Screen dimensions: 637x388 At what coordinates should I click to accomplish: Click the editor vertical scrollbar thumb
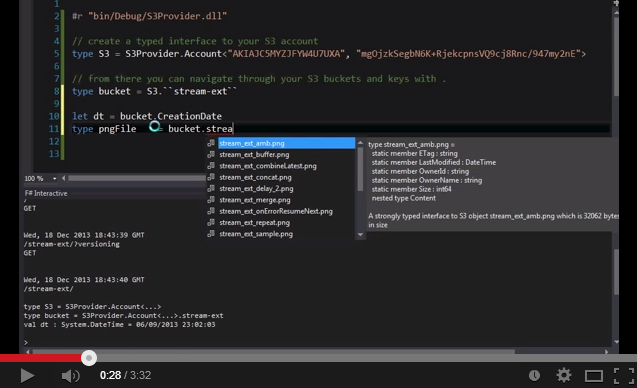pos(616,57)
